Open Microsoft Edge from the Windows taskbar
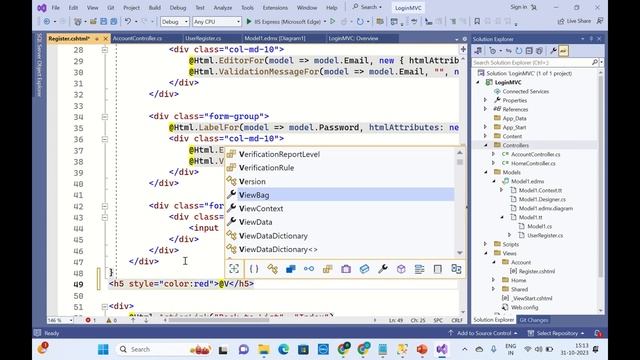This screenshot has width=640, height=360. point(283,349)
